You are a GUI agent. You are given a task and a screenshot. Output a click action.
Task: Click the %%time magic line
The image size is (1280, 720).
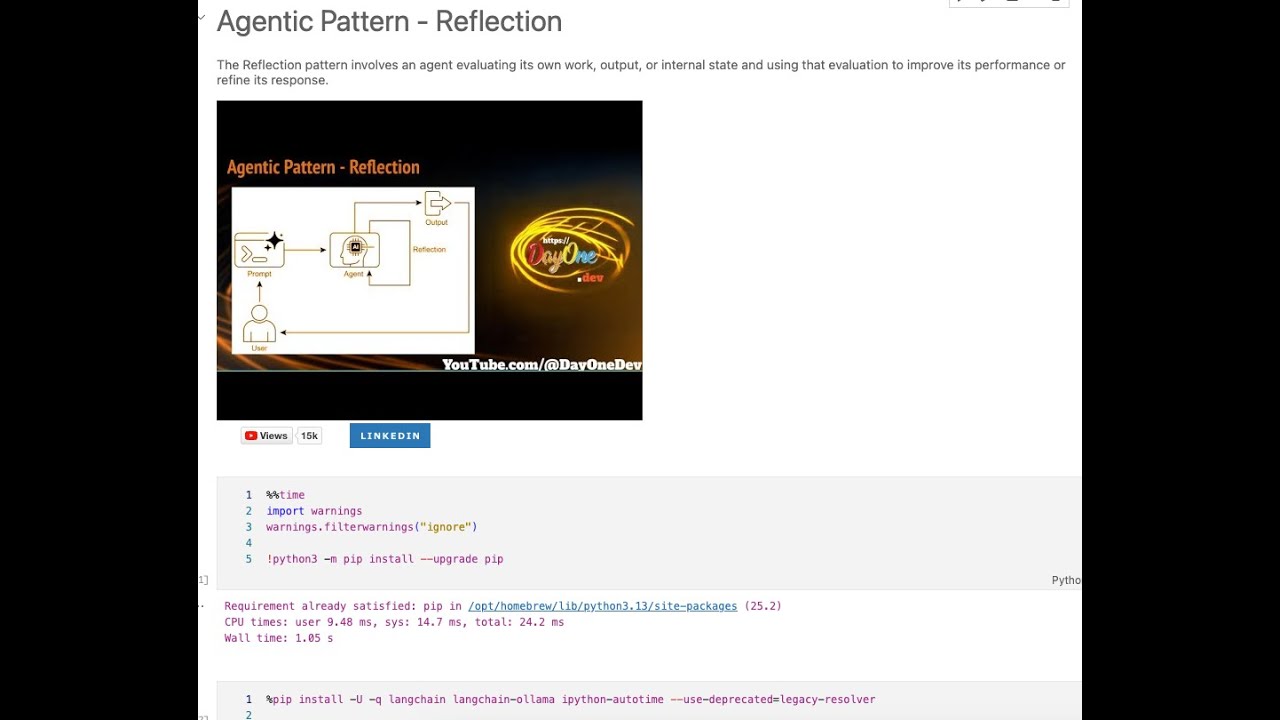[285, 495]
